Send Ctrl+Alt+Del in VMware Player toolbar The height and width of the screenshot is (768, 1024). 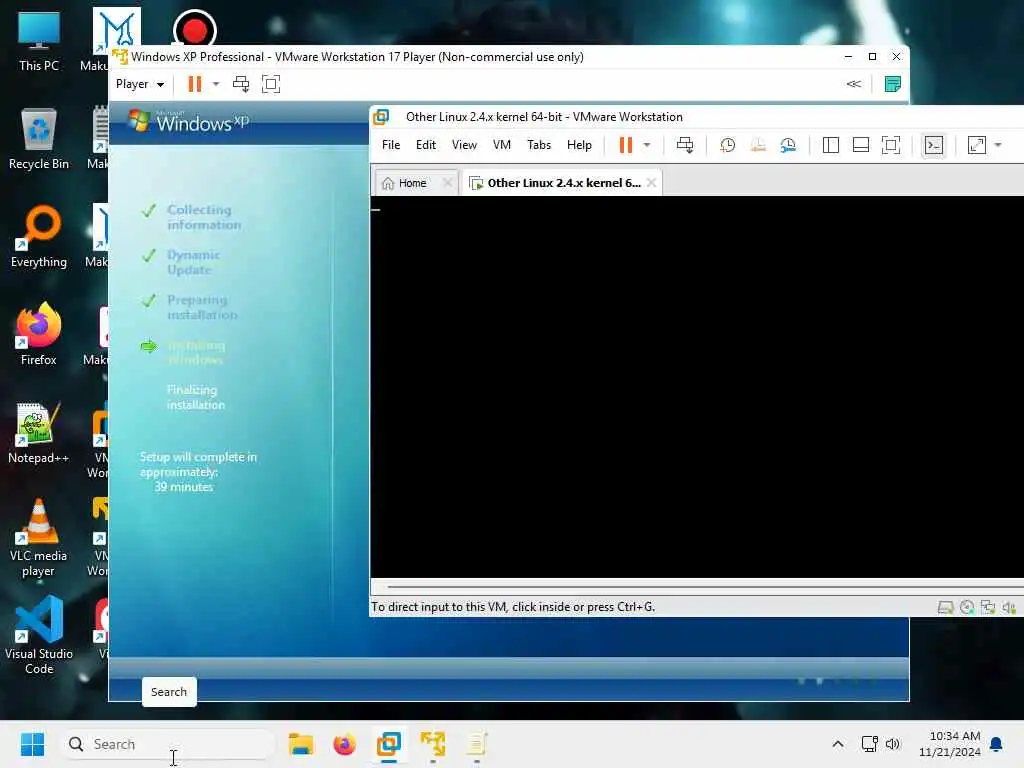click(241, 84)
